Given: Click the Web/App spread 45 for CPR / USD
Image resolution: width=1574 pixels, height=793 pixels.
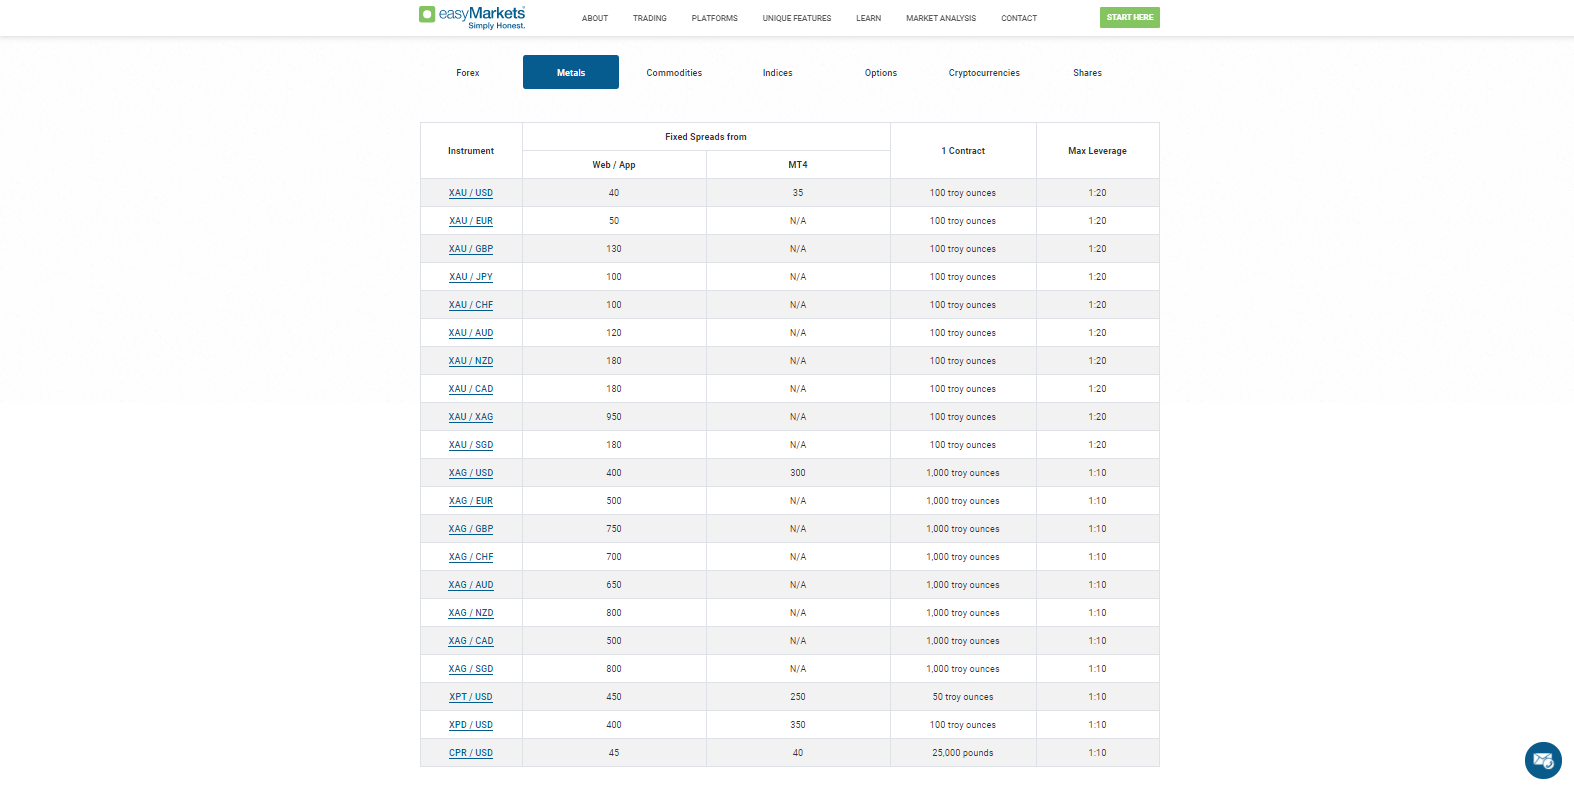Looking at the screenshot, I should pos(614,753).
